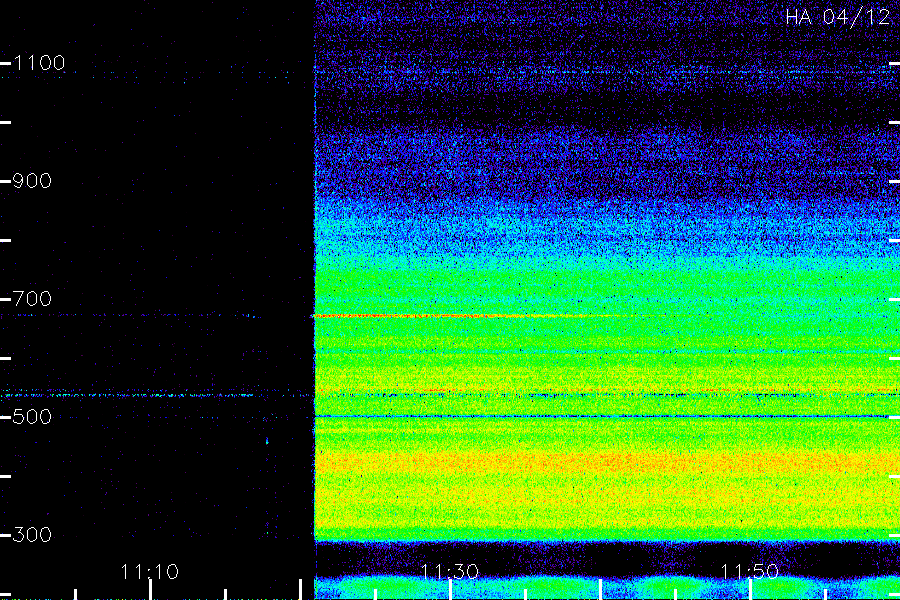
Task: Click the 11:10 time axis label
Action: point(149,572)
